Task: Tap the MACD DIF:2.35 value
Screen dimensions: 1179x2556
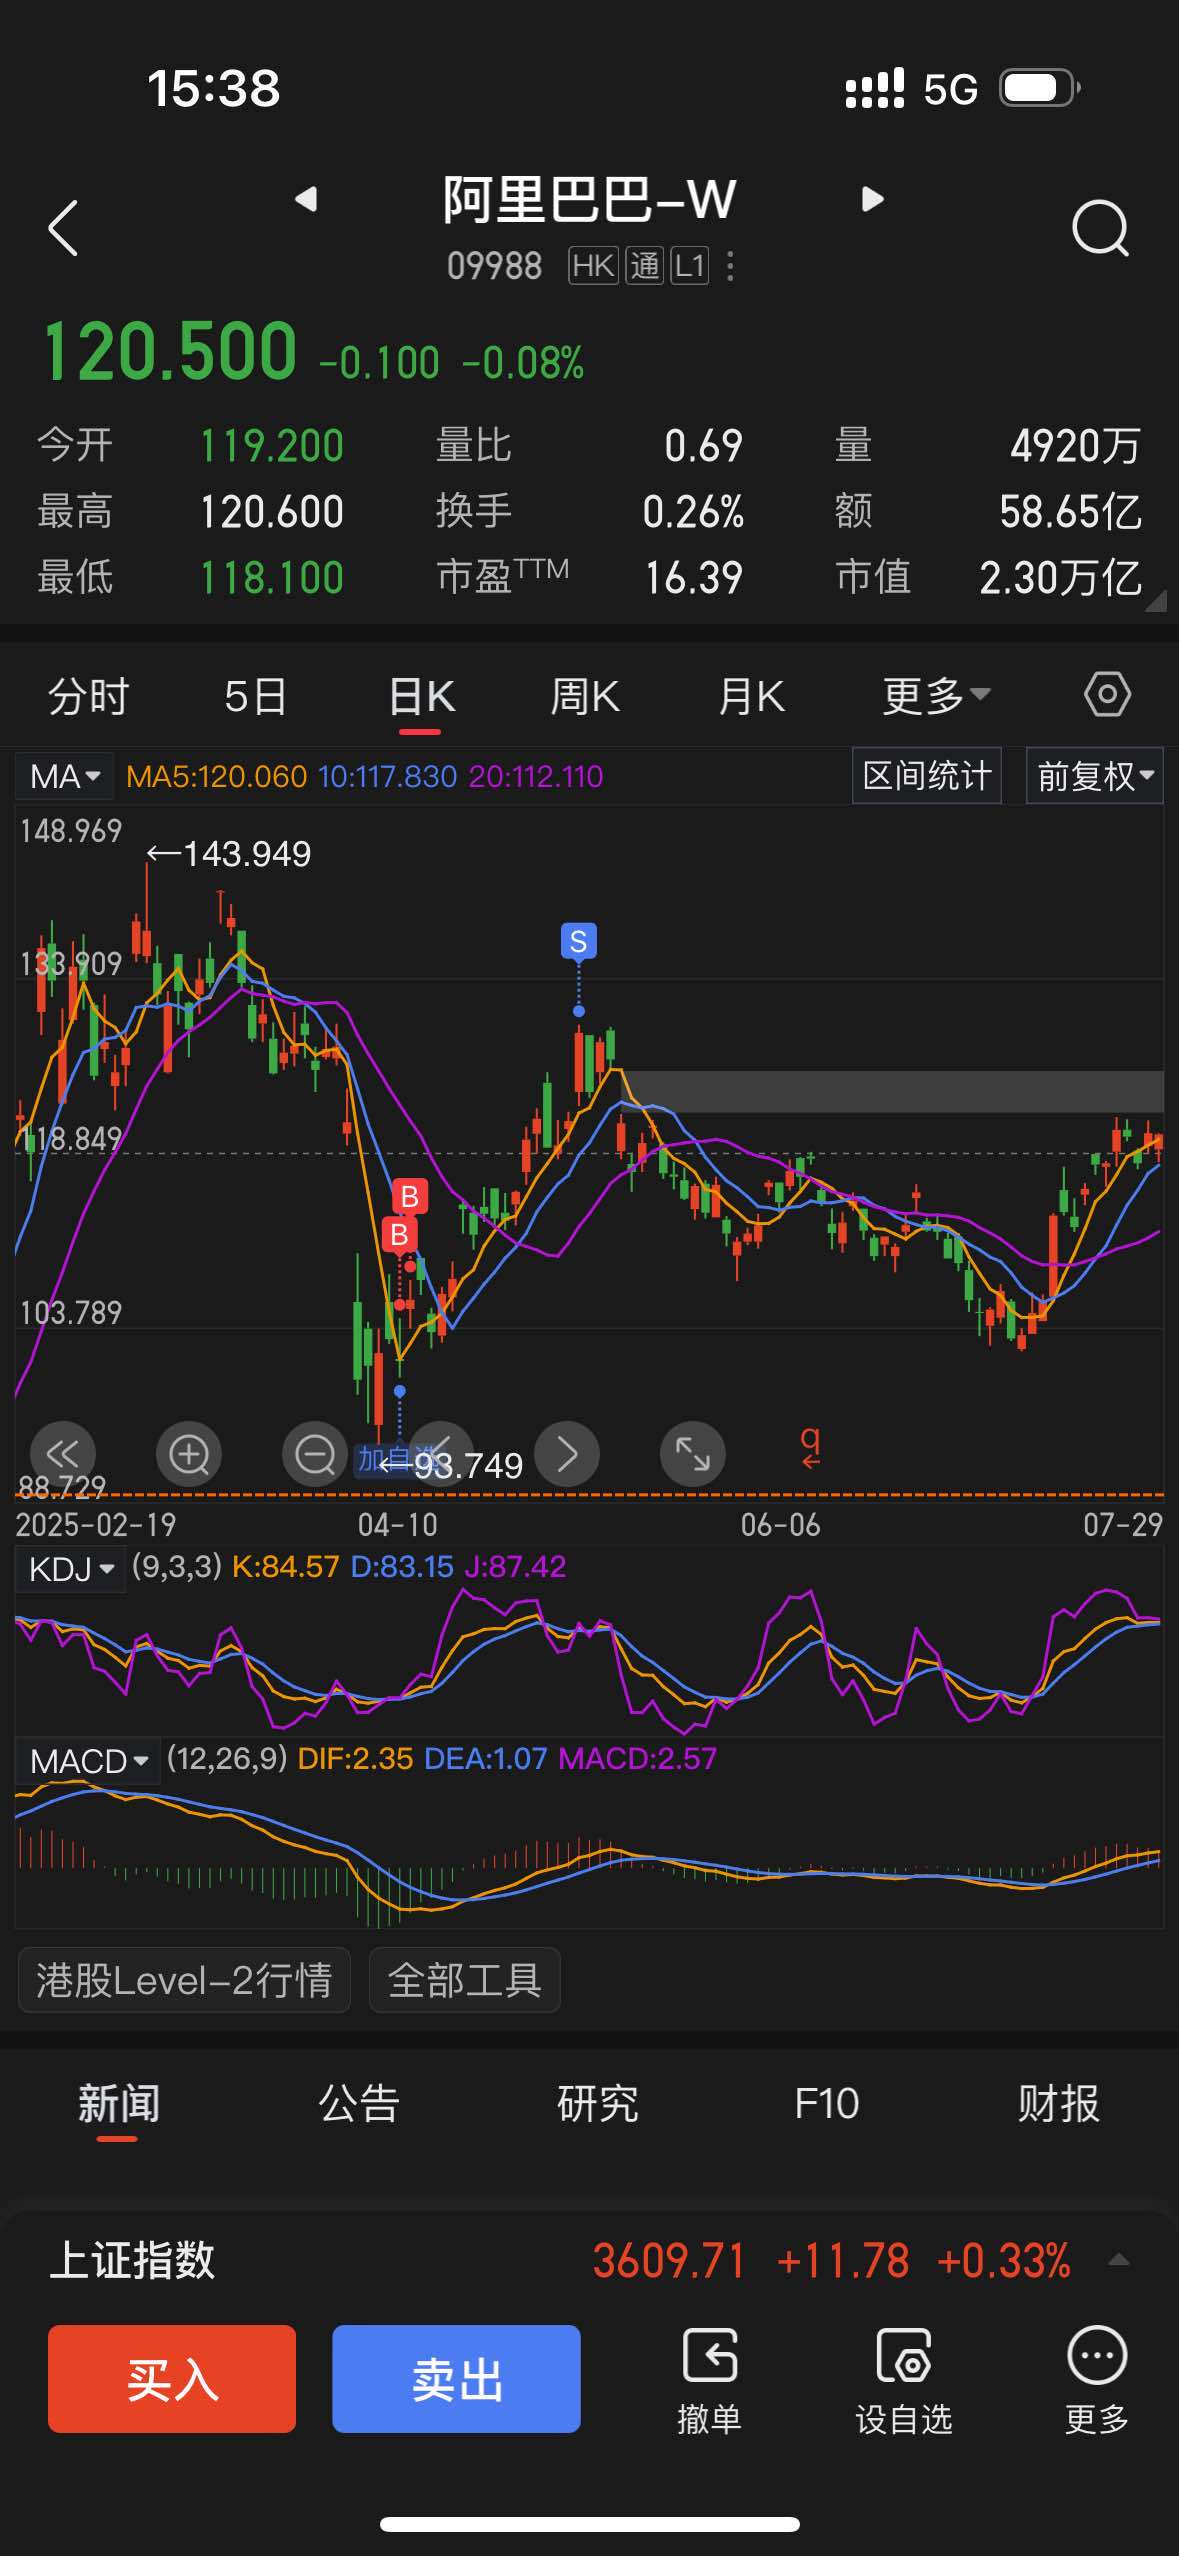Action: coord(355,1758)
